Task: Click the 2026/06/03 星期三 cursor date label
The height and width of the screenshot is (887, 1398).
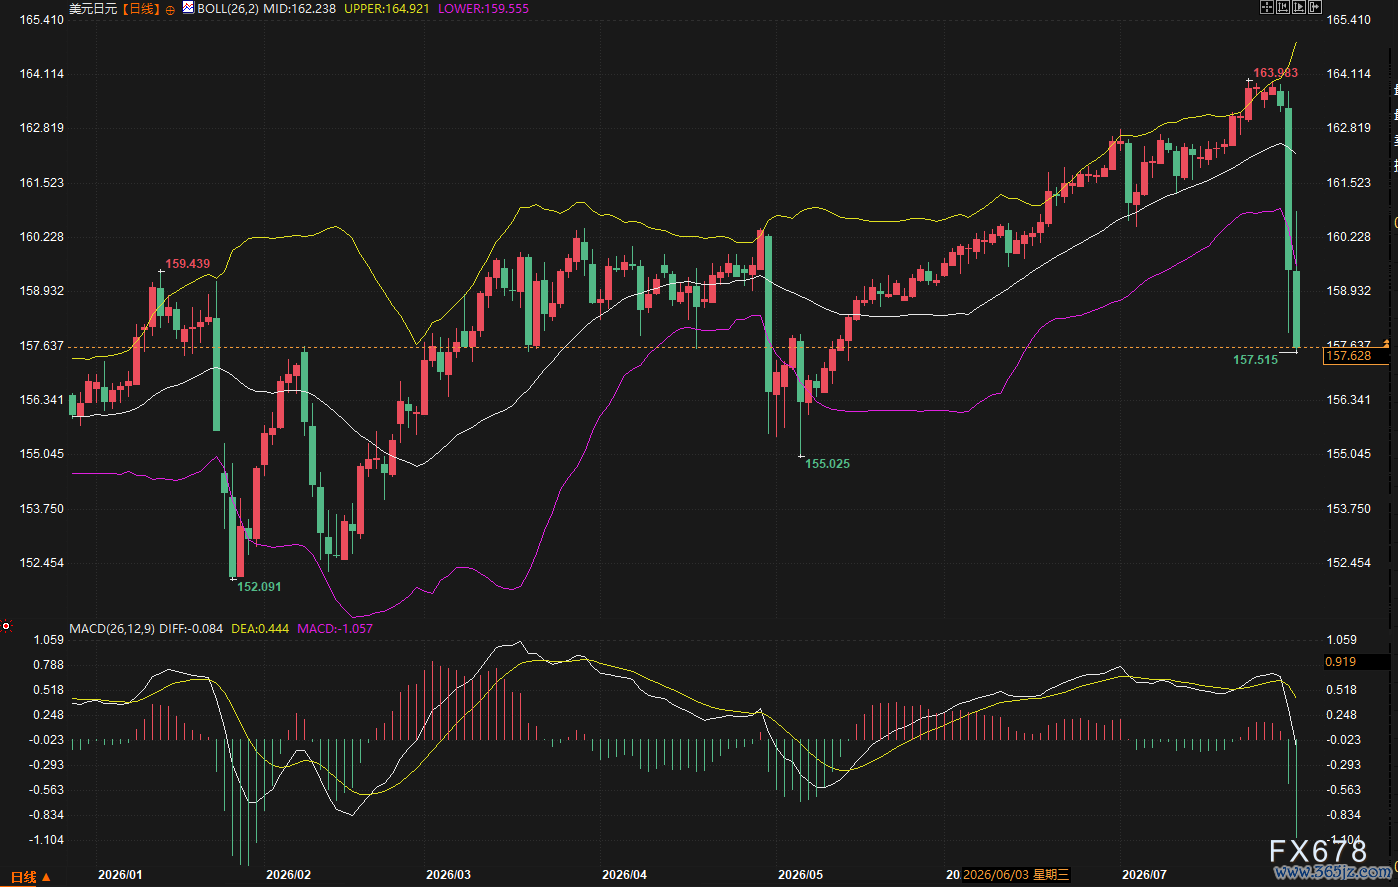Action: pos(1016,875)
